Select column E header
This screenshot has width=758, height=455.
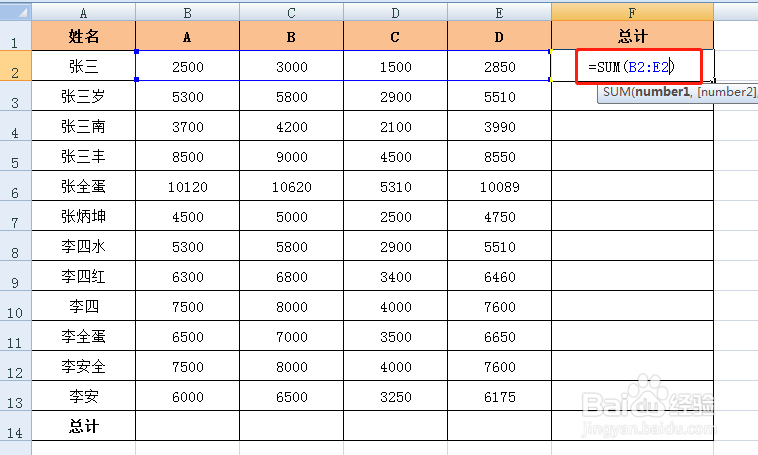[x=499, y=13]
